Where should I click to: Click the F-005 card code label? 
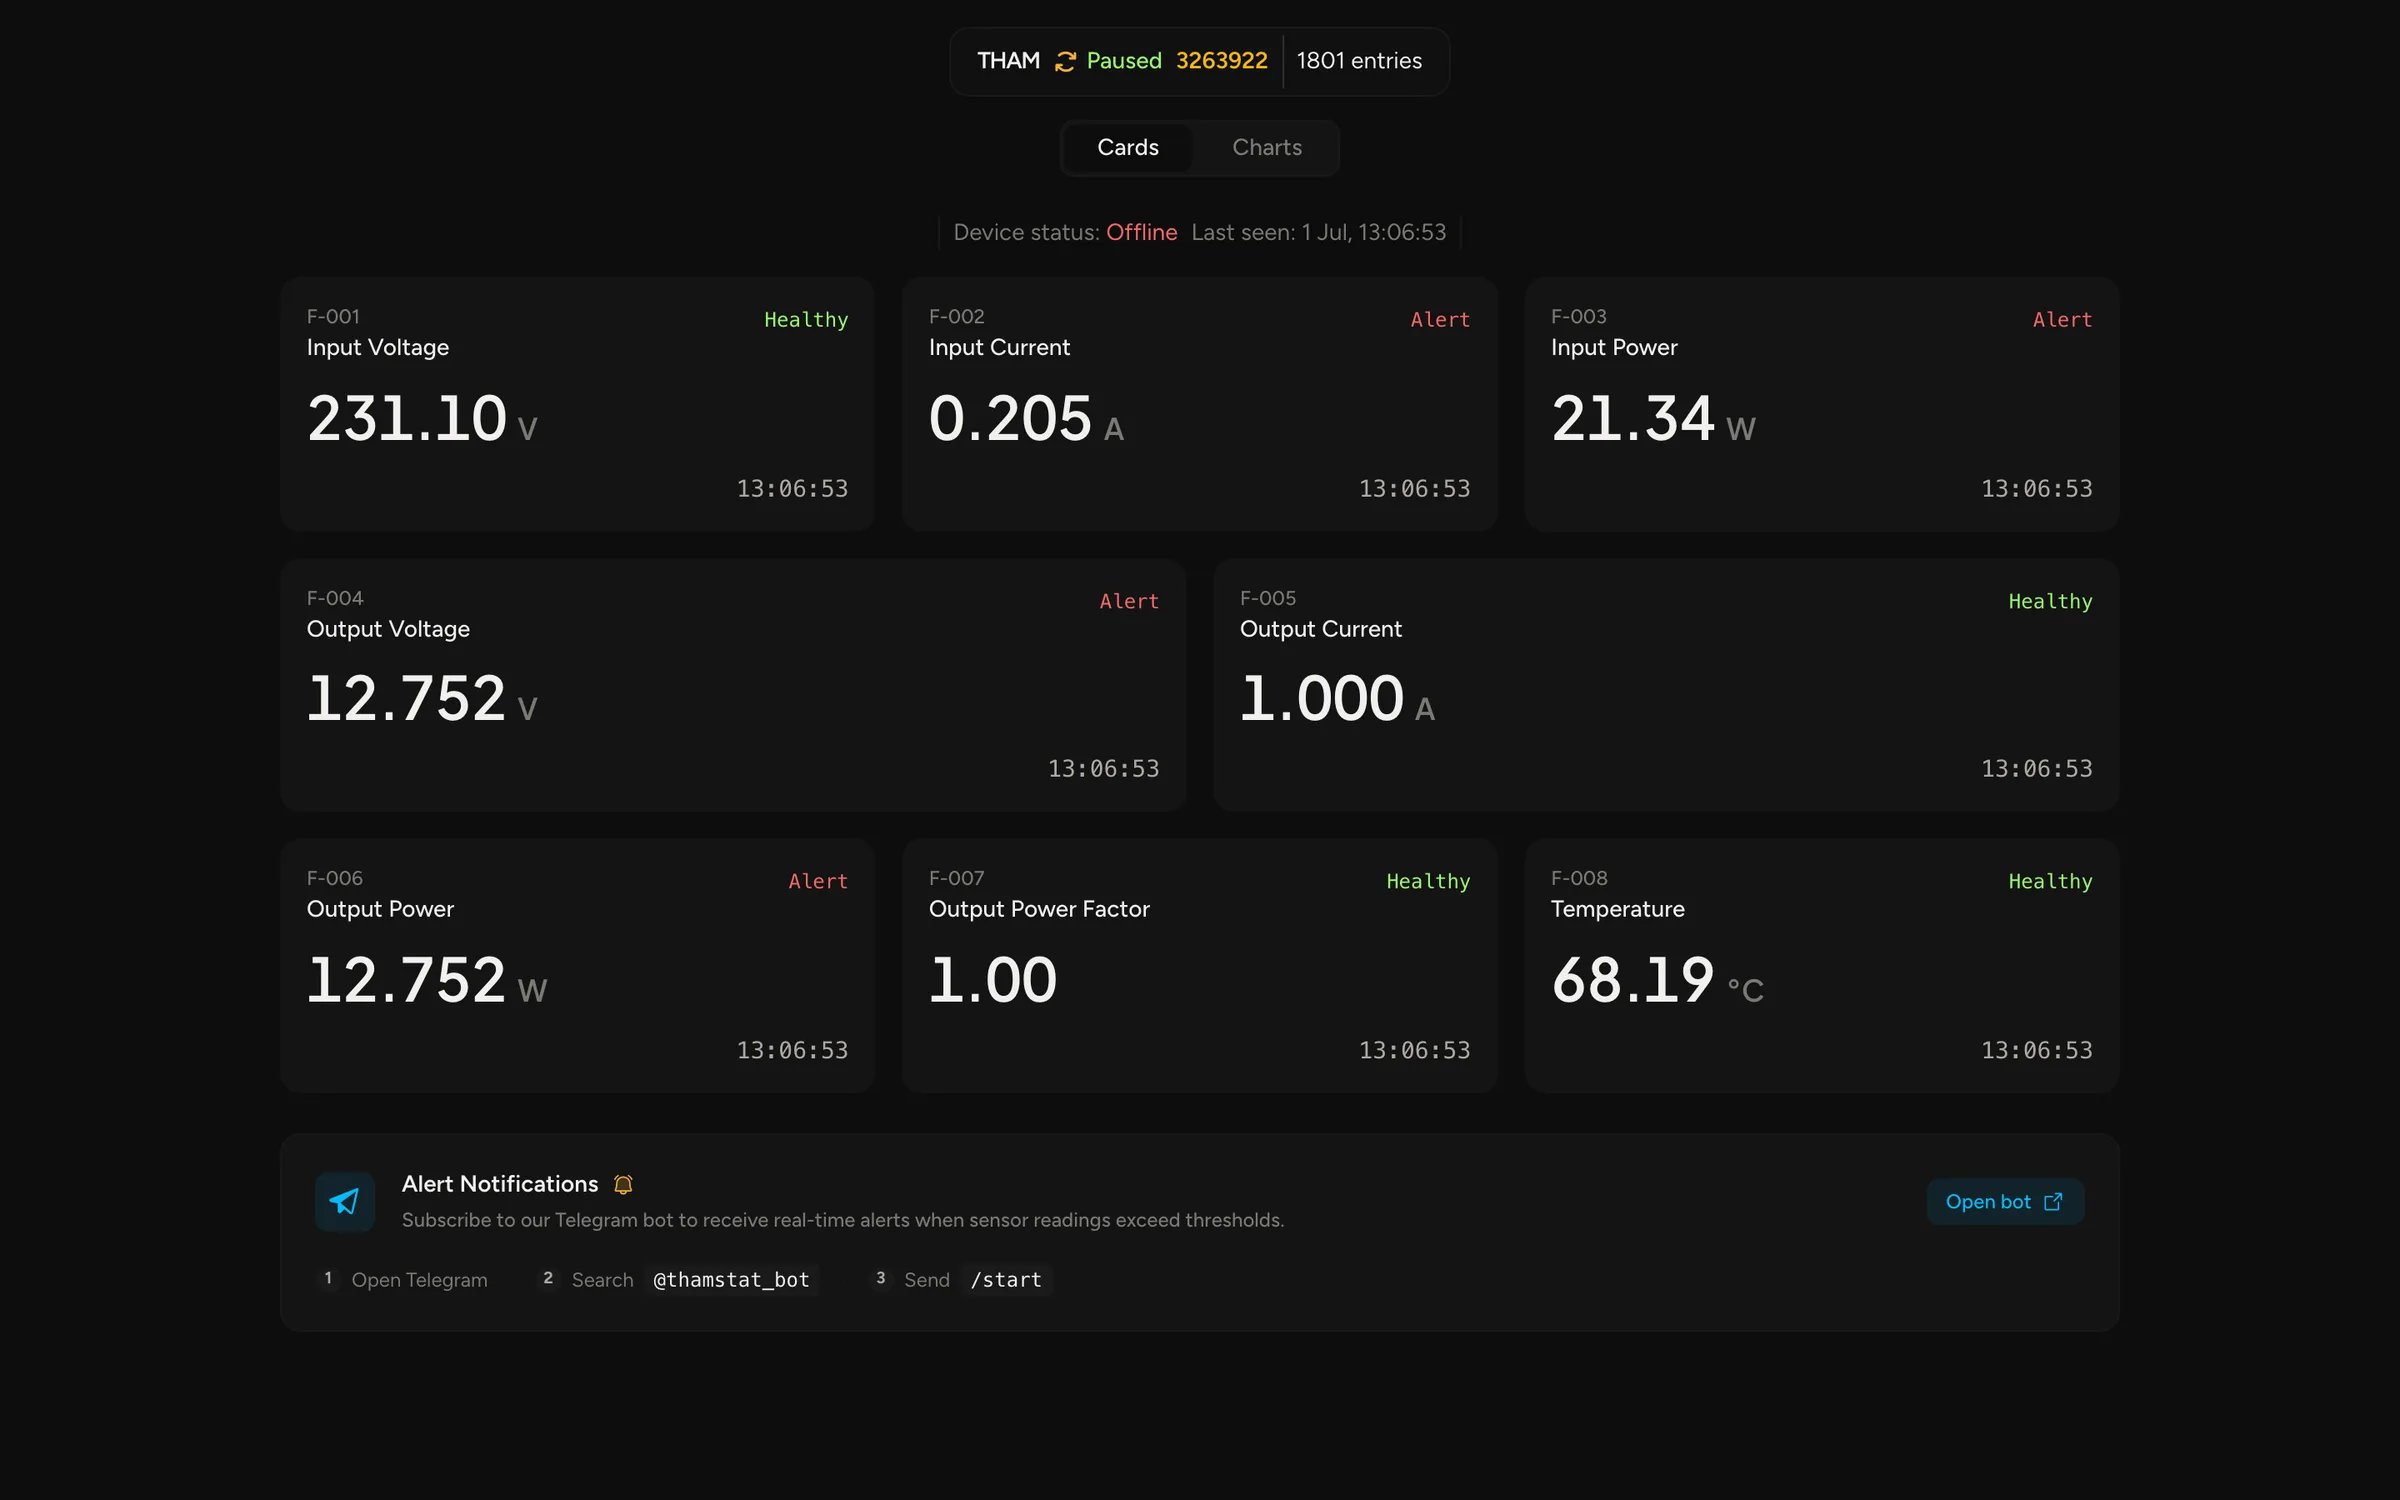[1268, 598]
